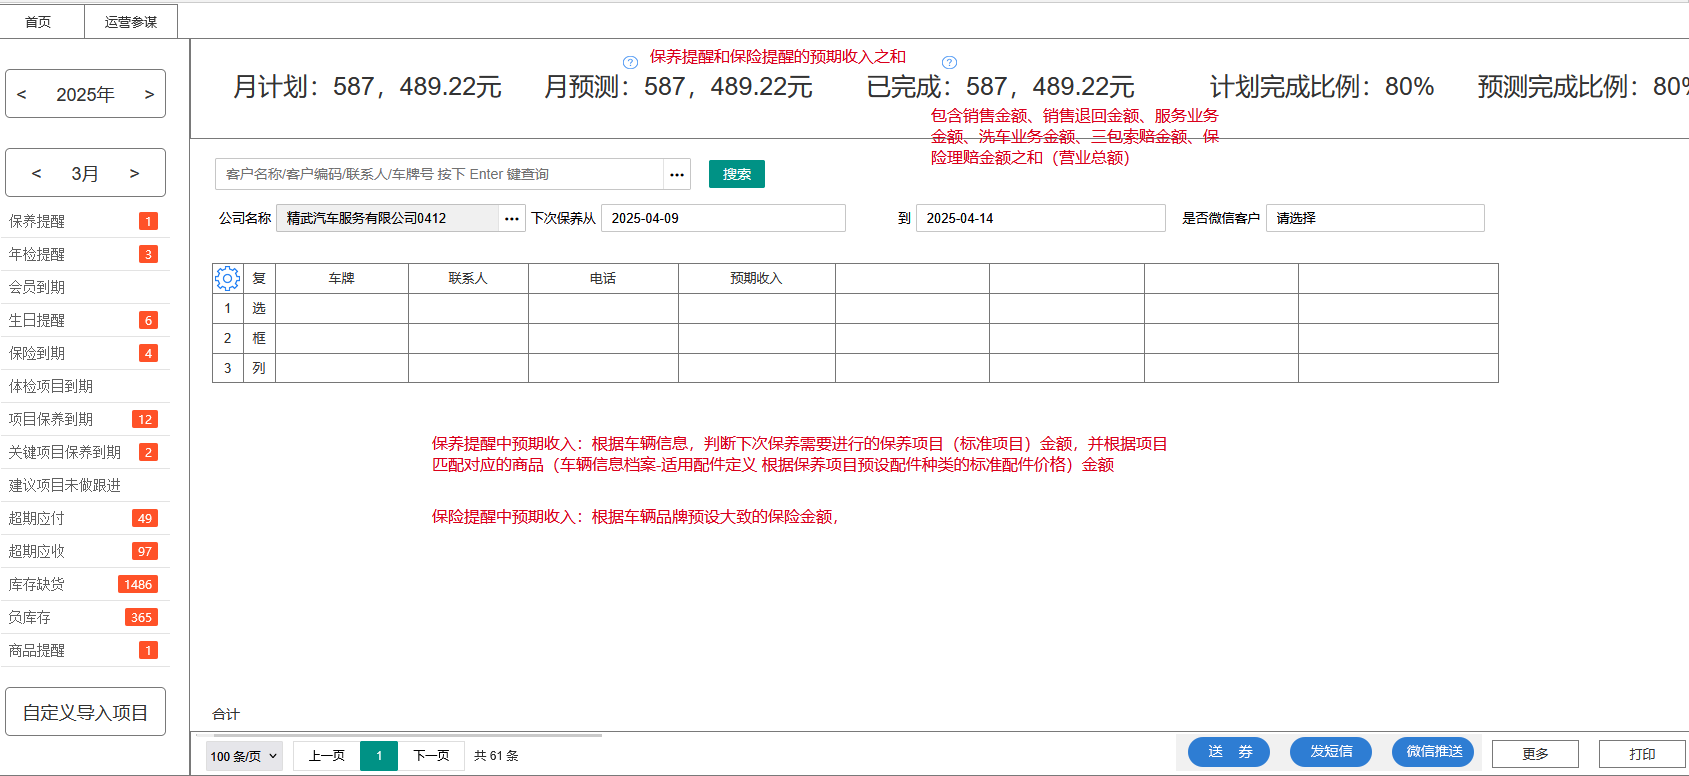Image resolution: width=1689 pixels, height=776 pixels.
Task: Click help icon beside 已完成 label
Action: click(x=949, y=62)
